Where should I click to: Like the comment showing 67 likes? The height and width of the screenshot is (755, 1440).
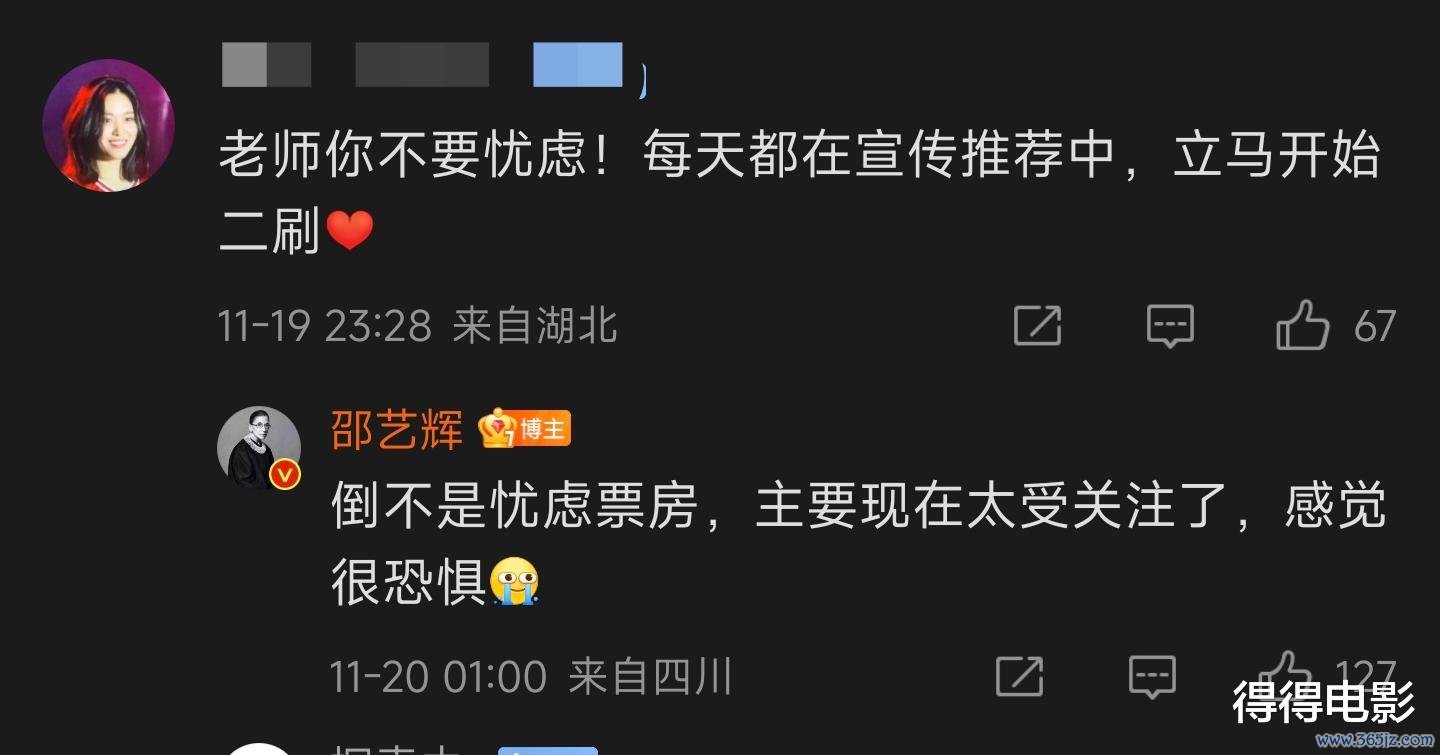[1303, 326]
